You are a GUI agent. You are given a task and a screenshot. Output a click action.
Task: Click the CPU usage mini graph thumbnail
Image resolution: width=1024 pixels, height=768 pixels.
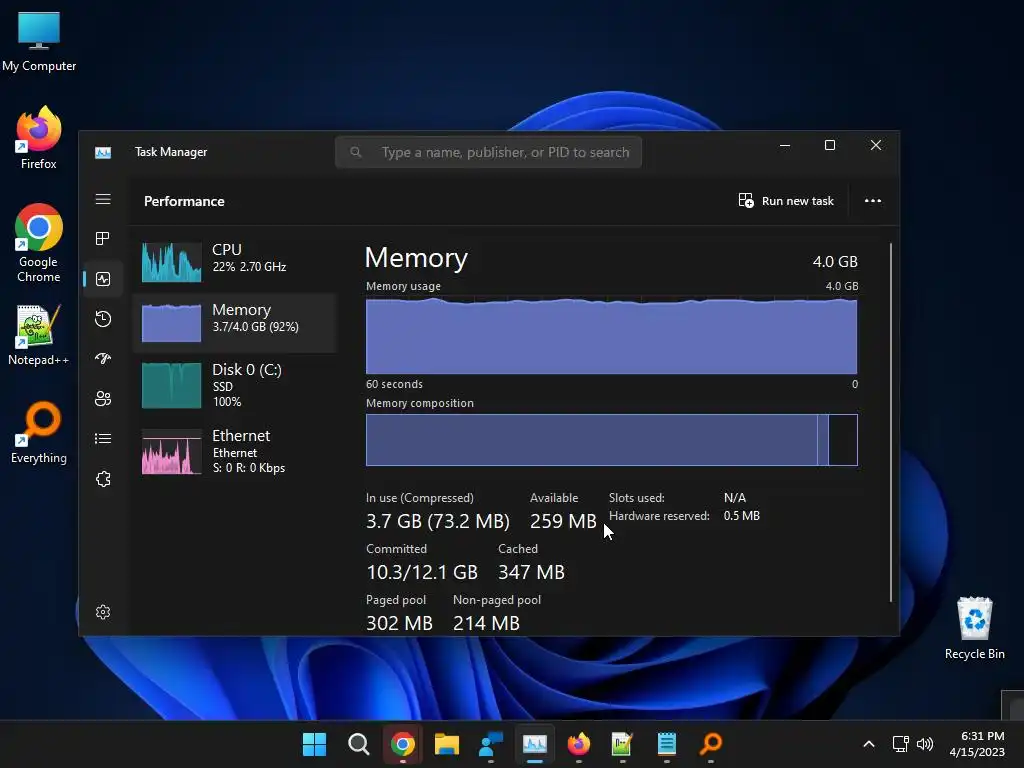(172, 263)
